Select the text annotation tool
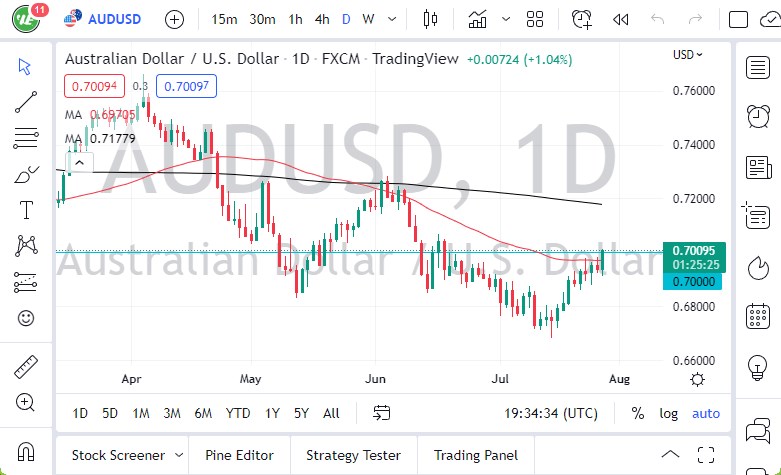 tap(26, 209)
